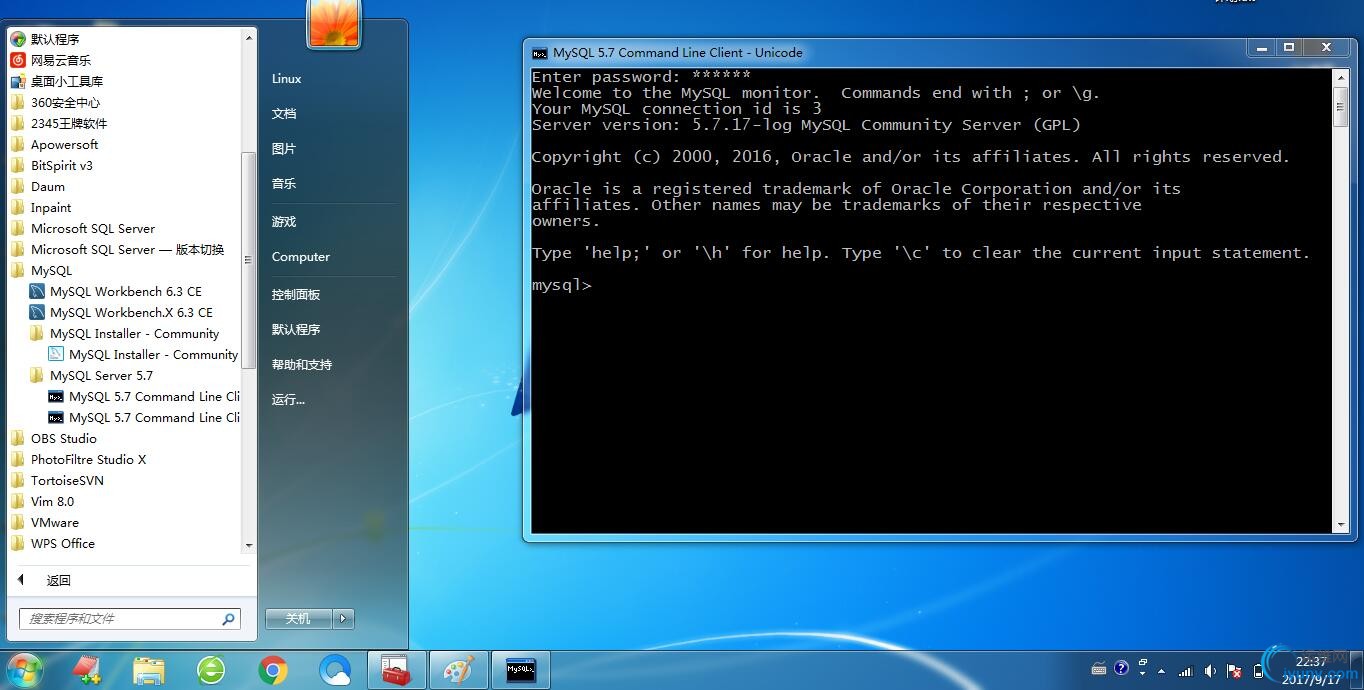Click the keyboard input method tray icon
Screen dimensions: 1364x690
click(x=1098, y=669)
